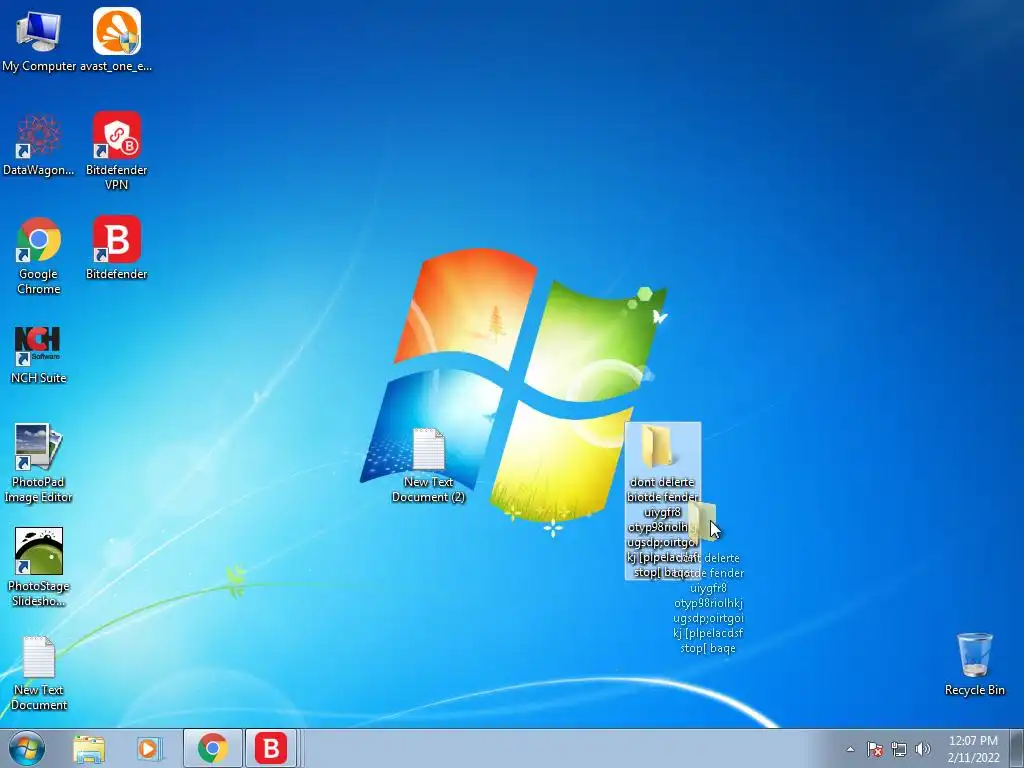Viewport: 1024px width, 768px height.
Task: Click the 'PhotoPad Image Editor' label text
Action: 39,489
